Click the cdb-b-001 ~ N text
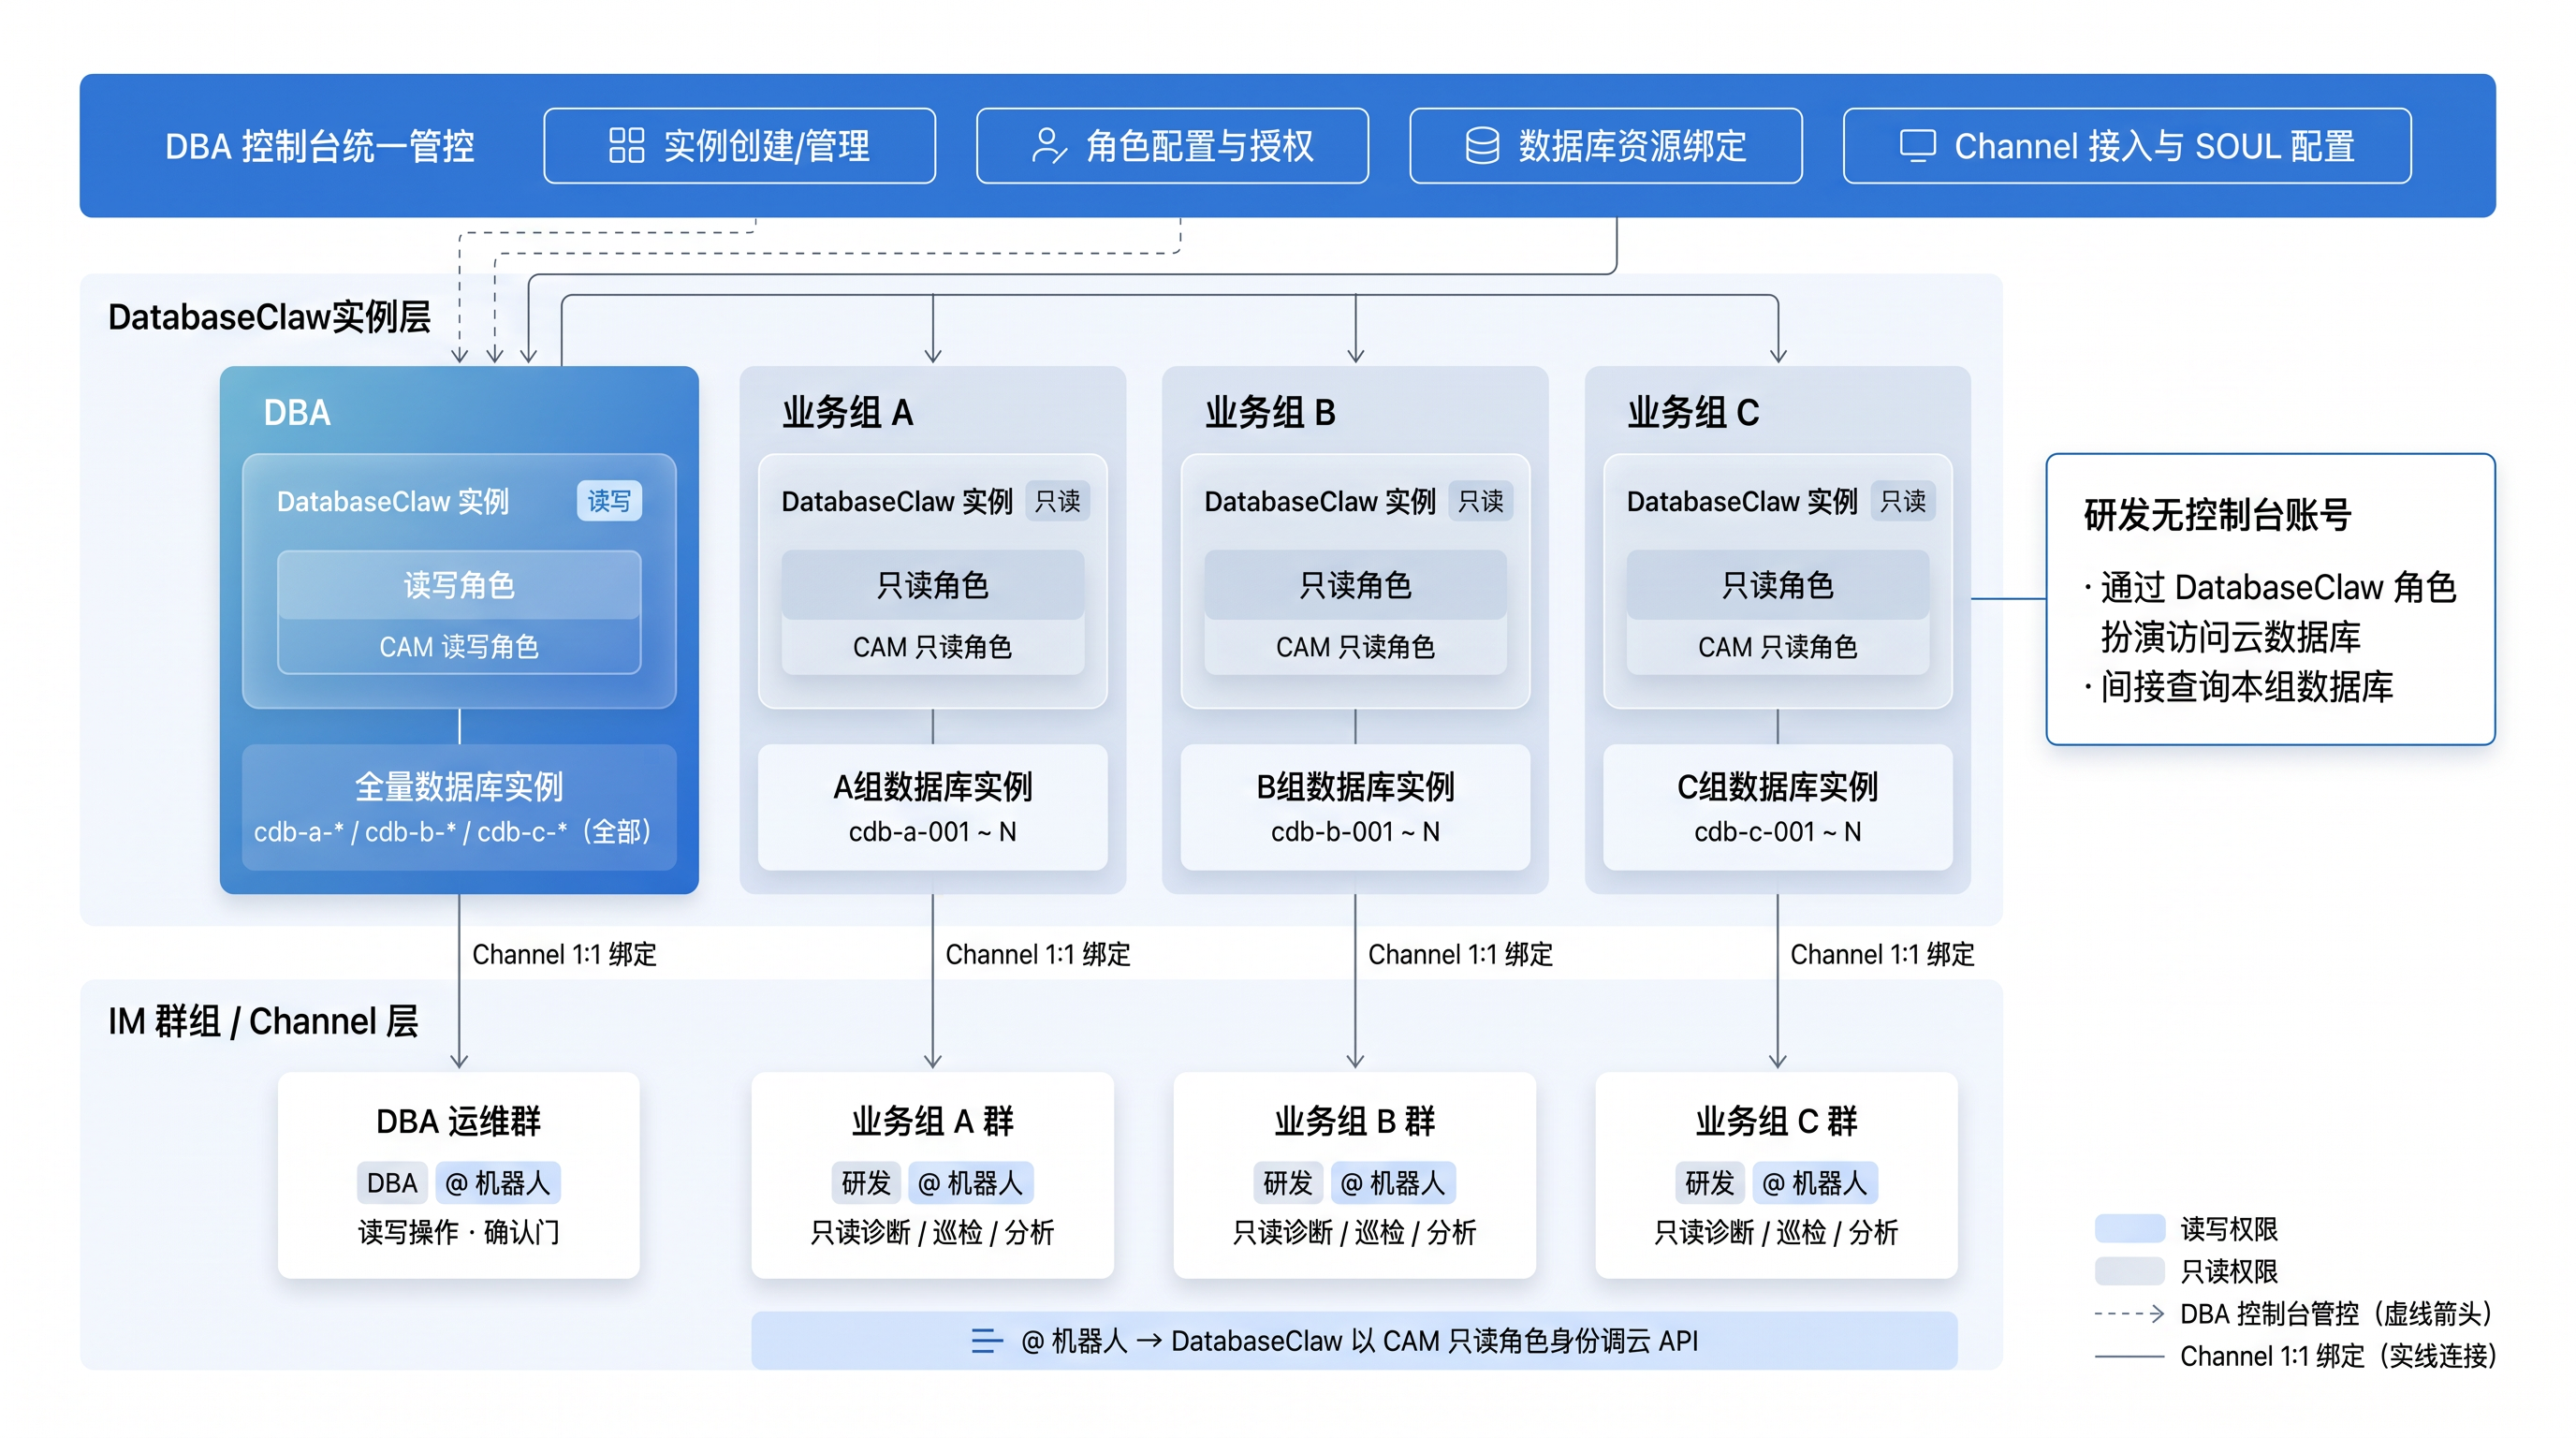The height and width of the screenshot is (1438, 2576). [1355, 832]
